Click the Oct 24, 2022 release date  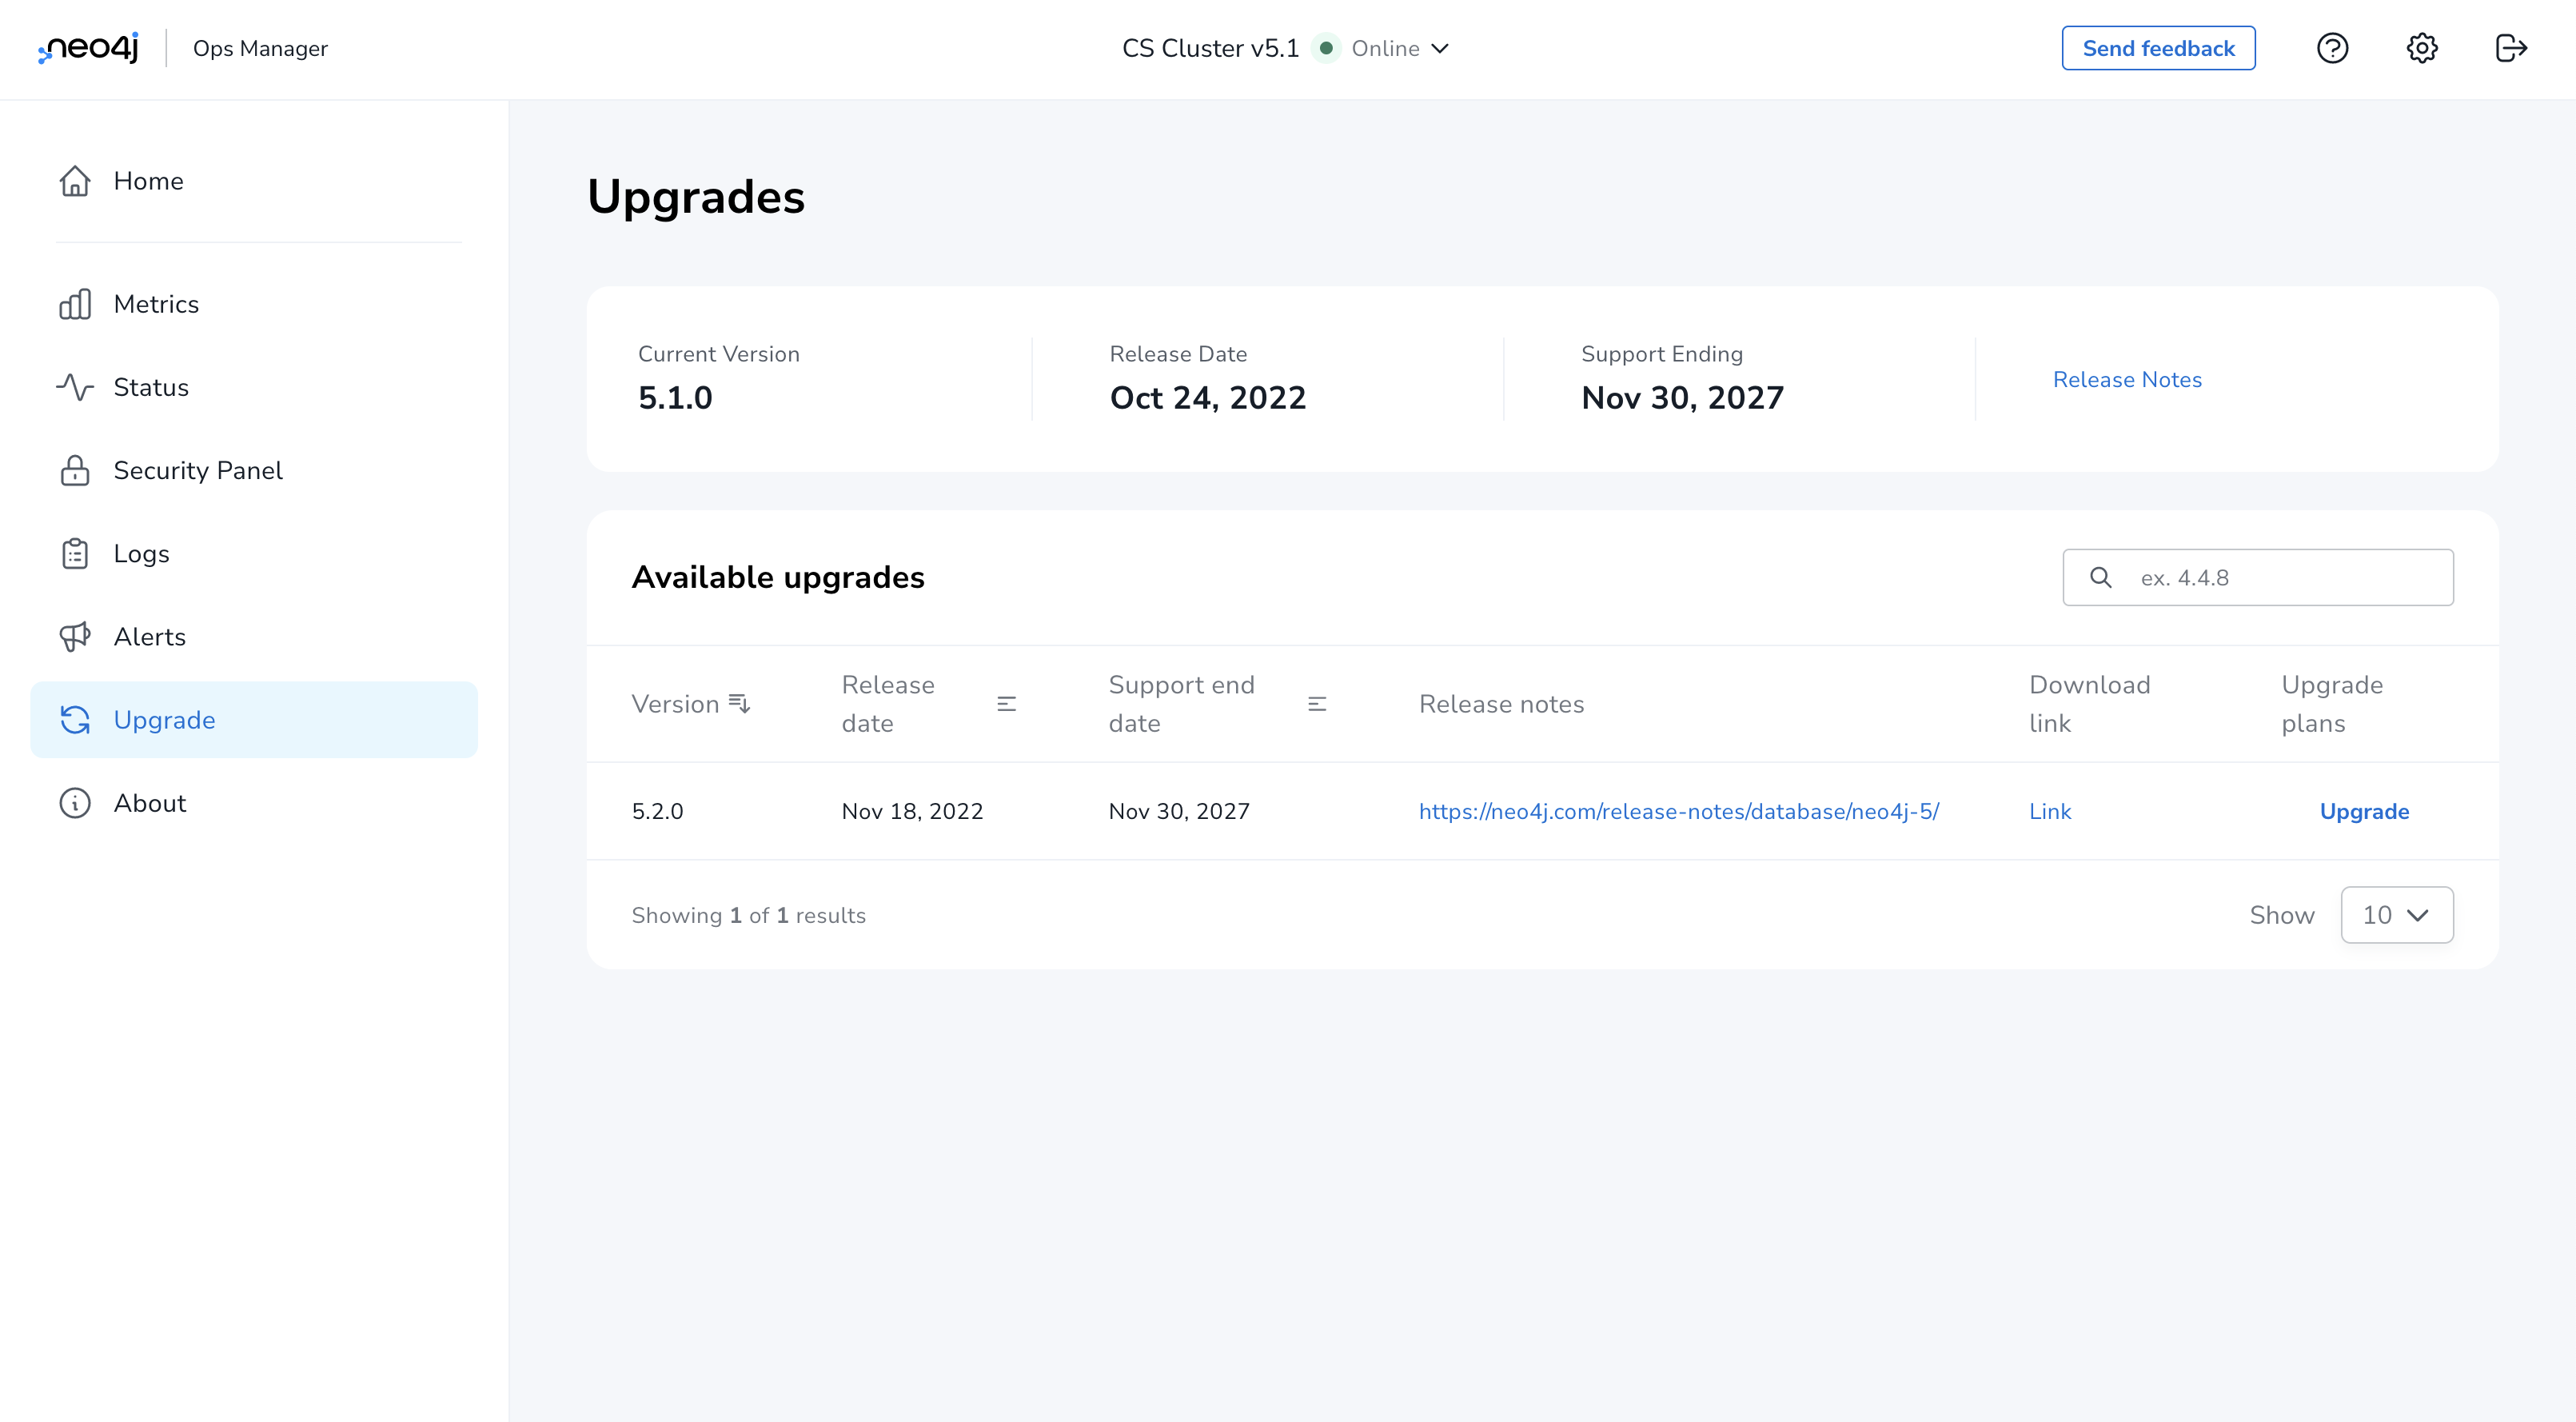tap(1208, 397)
